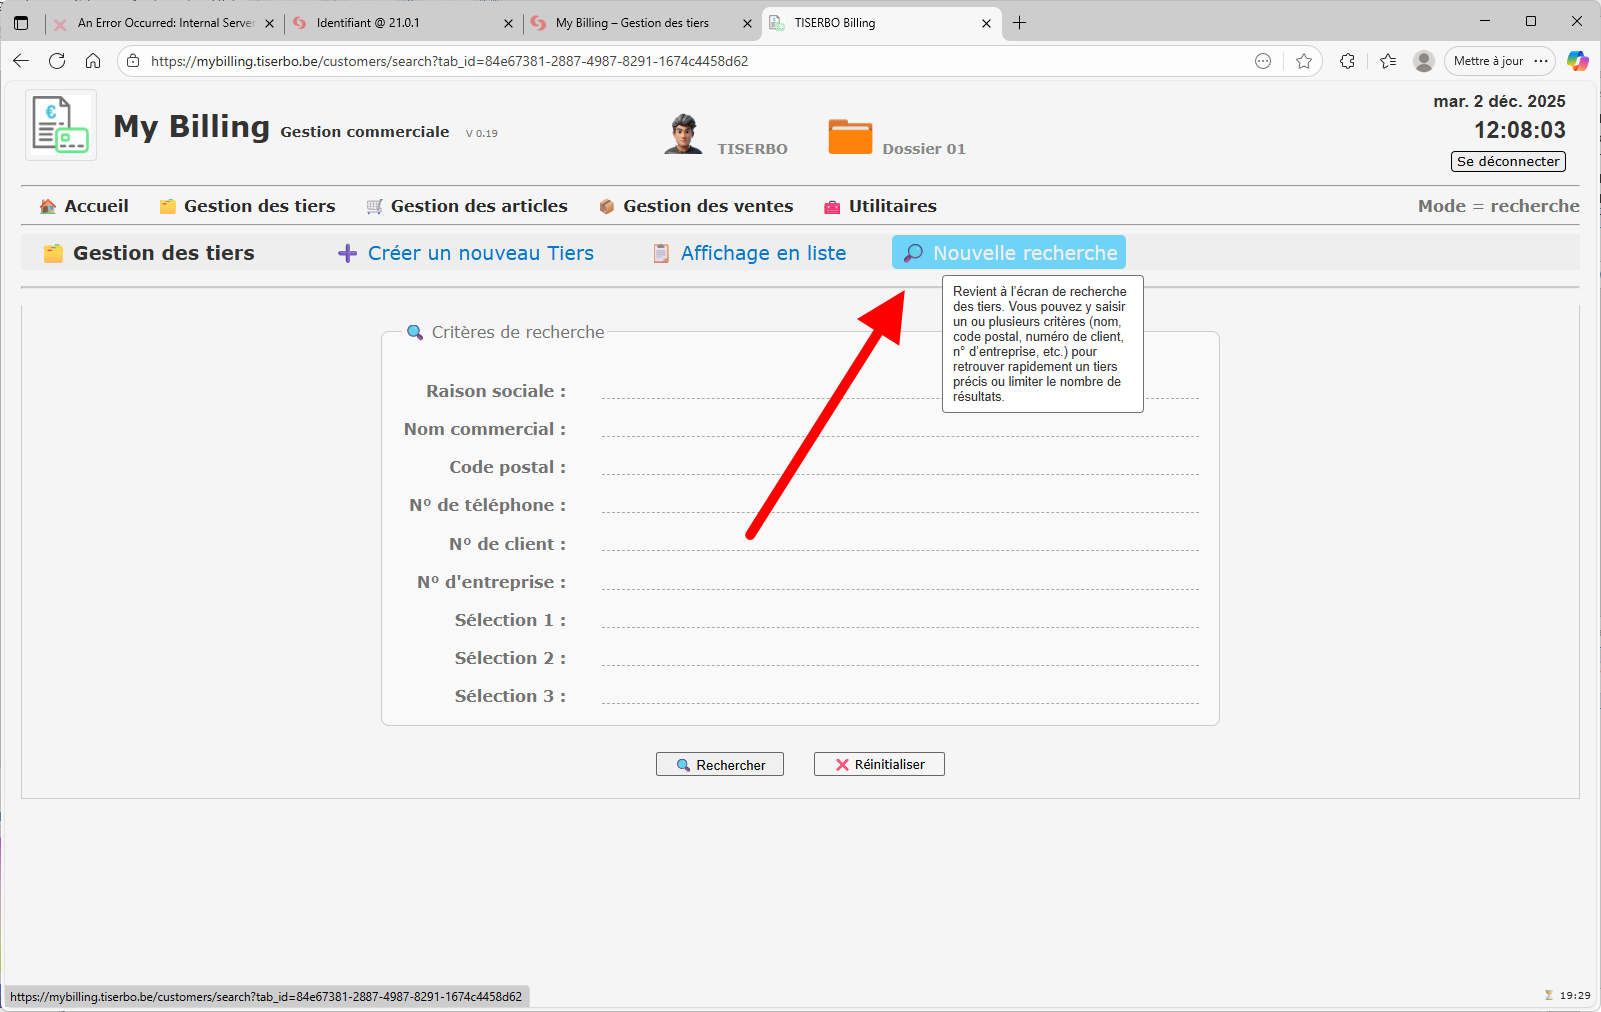Click the folder icon beside Gestion des tiers menu
Image resolution: width=1601 pixels, height=1012 pixels.
point(167,206)
